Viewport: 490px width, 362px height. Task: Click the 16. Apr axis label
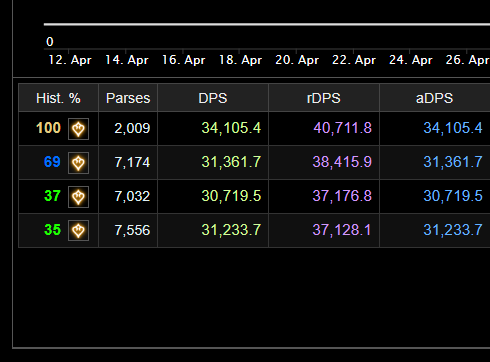(183, 60)
